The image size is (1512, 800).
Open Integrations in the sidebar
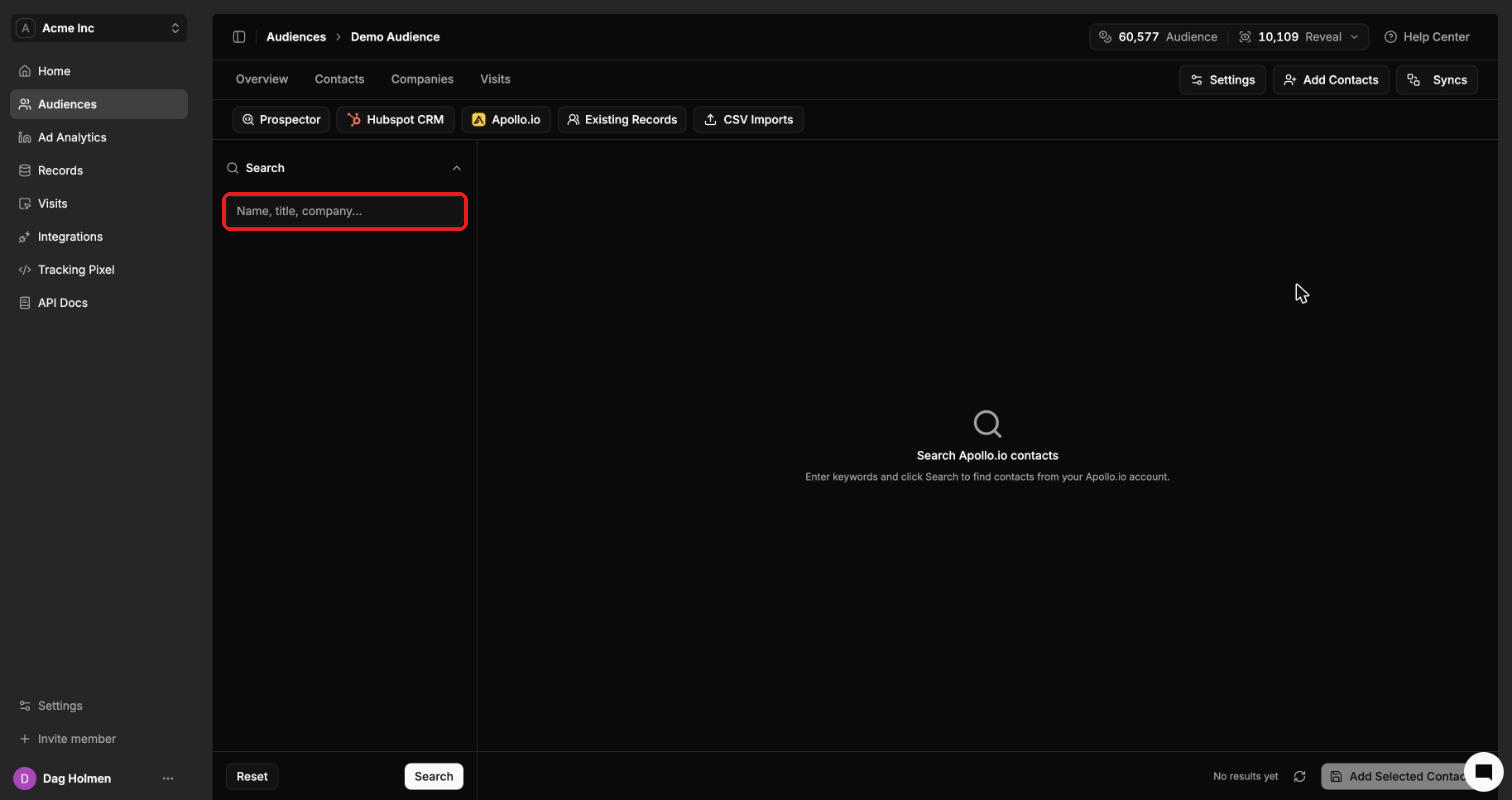click(x=99, y=236)
